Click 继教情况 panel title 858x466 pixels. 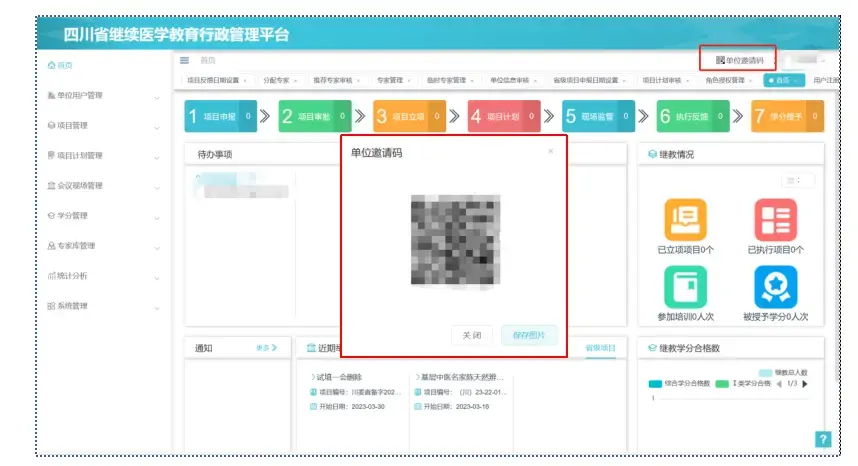tap(676, 155)
